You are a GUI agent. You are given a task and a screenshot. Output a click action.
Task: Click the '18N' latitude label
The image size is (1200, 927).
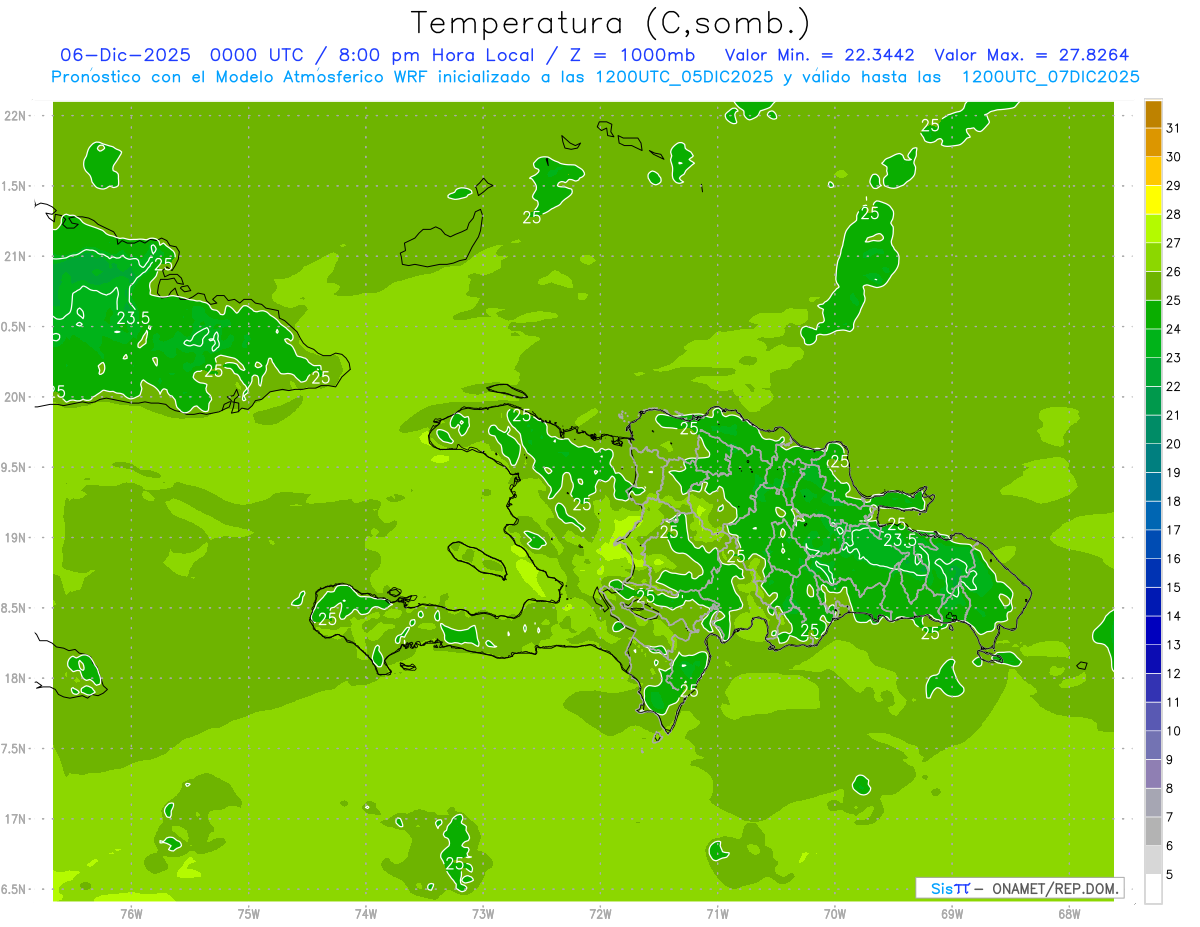point(16,679)
